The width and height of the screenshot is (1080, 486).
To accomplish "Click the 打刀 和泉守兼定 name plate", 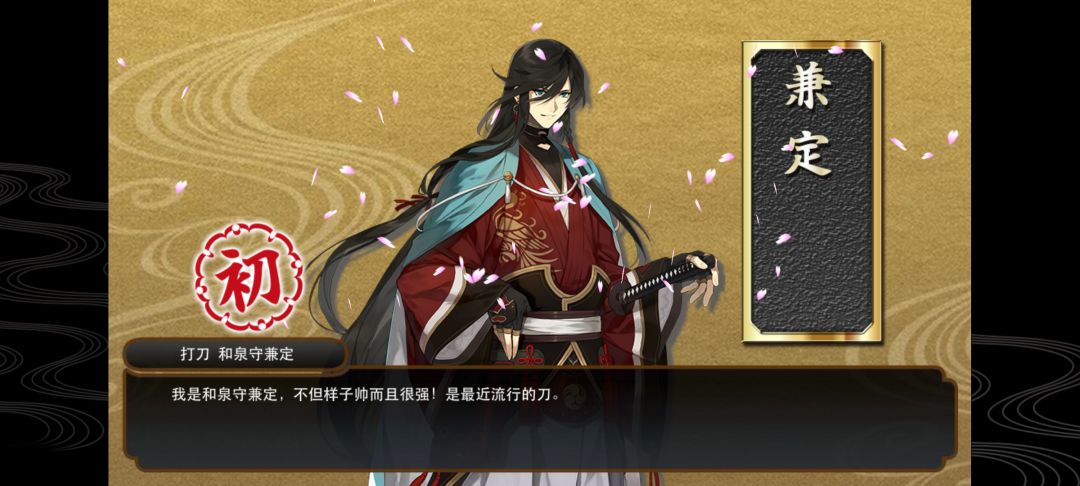I will (235, 355).
